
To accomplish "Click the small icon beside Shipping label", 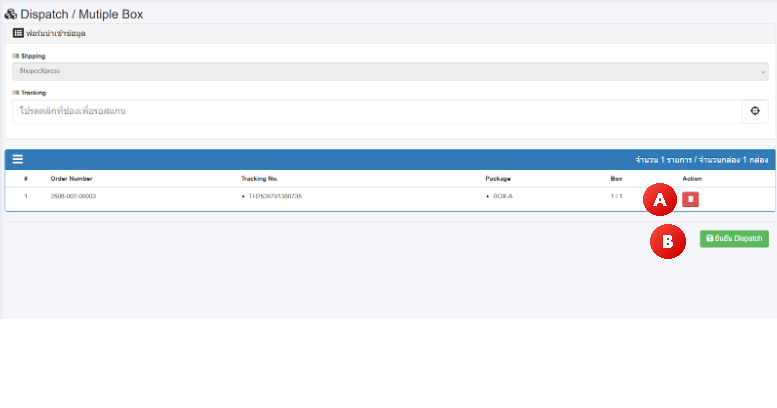I will (x=15, y=56).
